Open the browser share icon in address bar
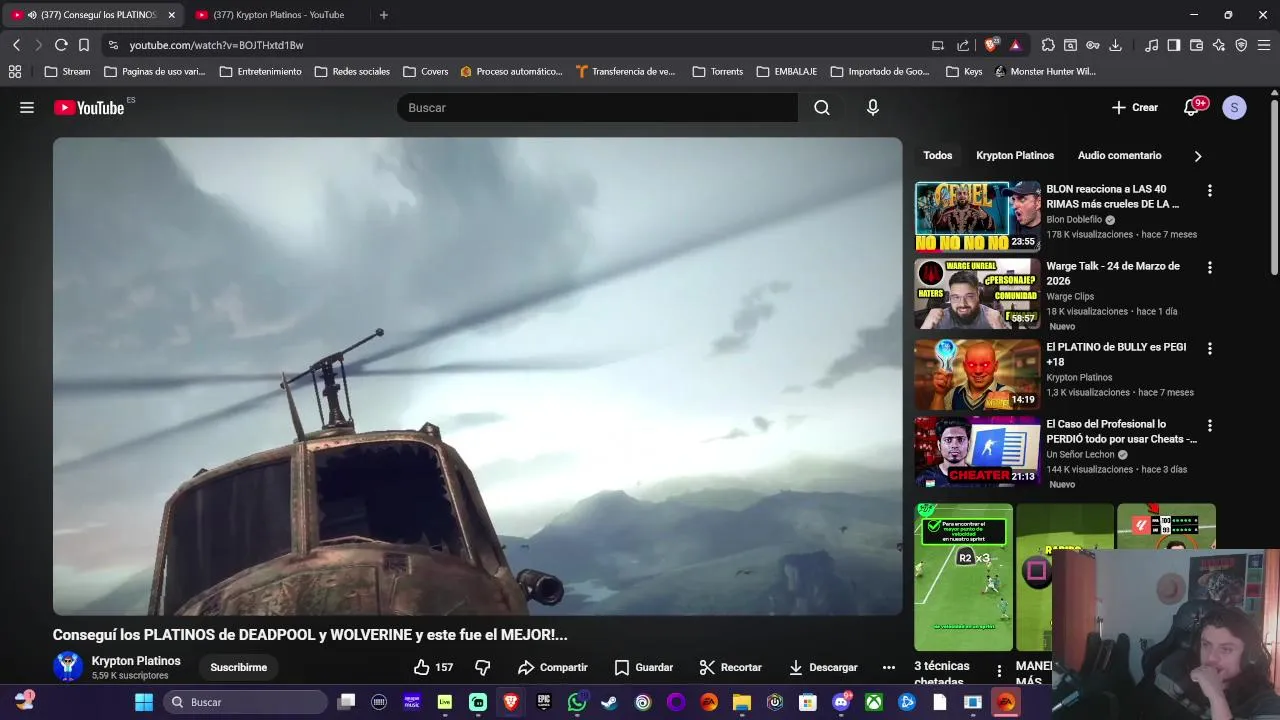1280x720 pixels. click(963, 45)
